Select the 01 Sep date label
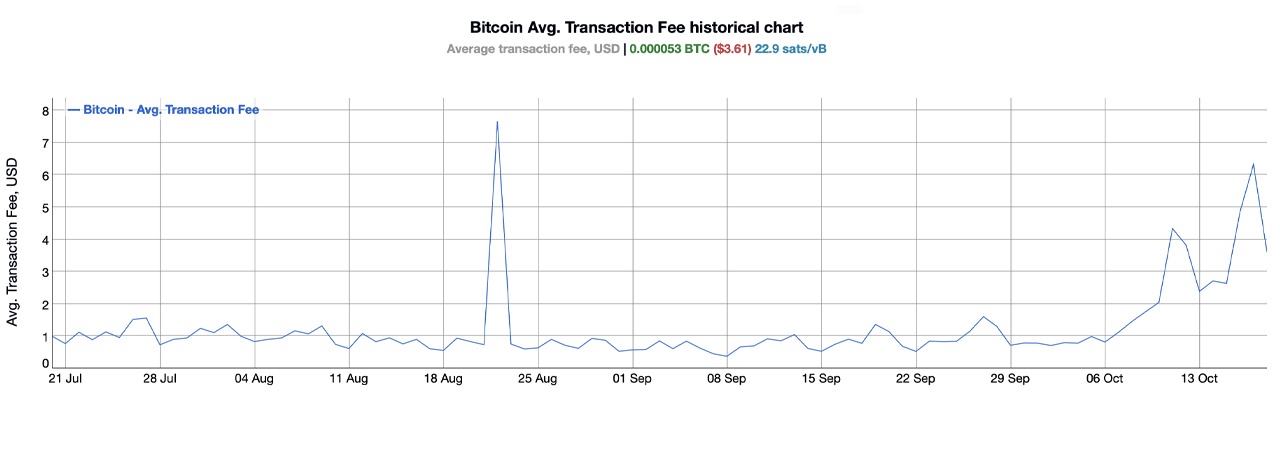Viewport: 1280px width, 450px height. (x=632, y=379)
